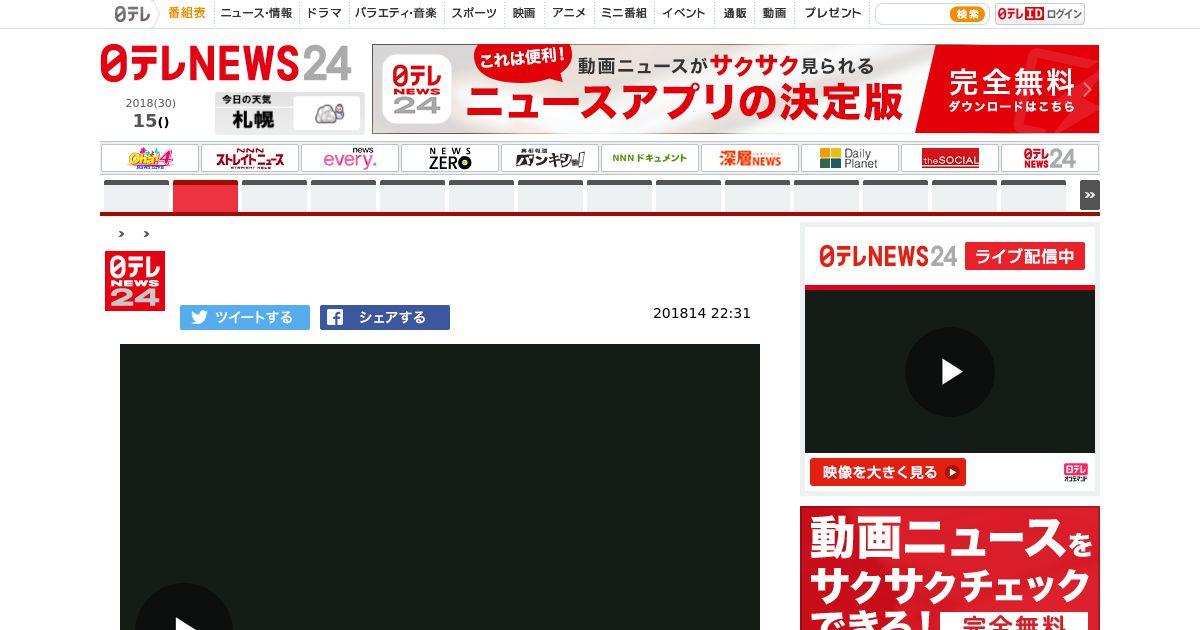Open ミニ番組 menu item

point(624,13)
